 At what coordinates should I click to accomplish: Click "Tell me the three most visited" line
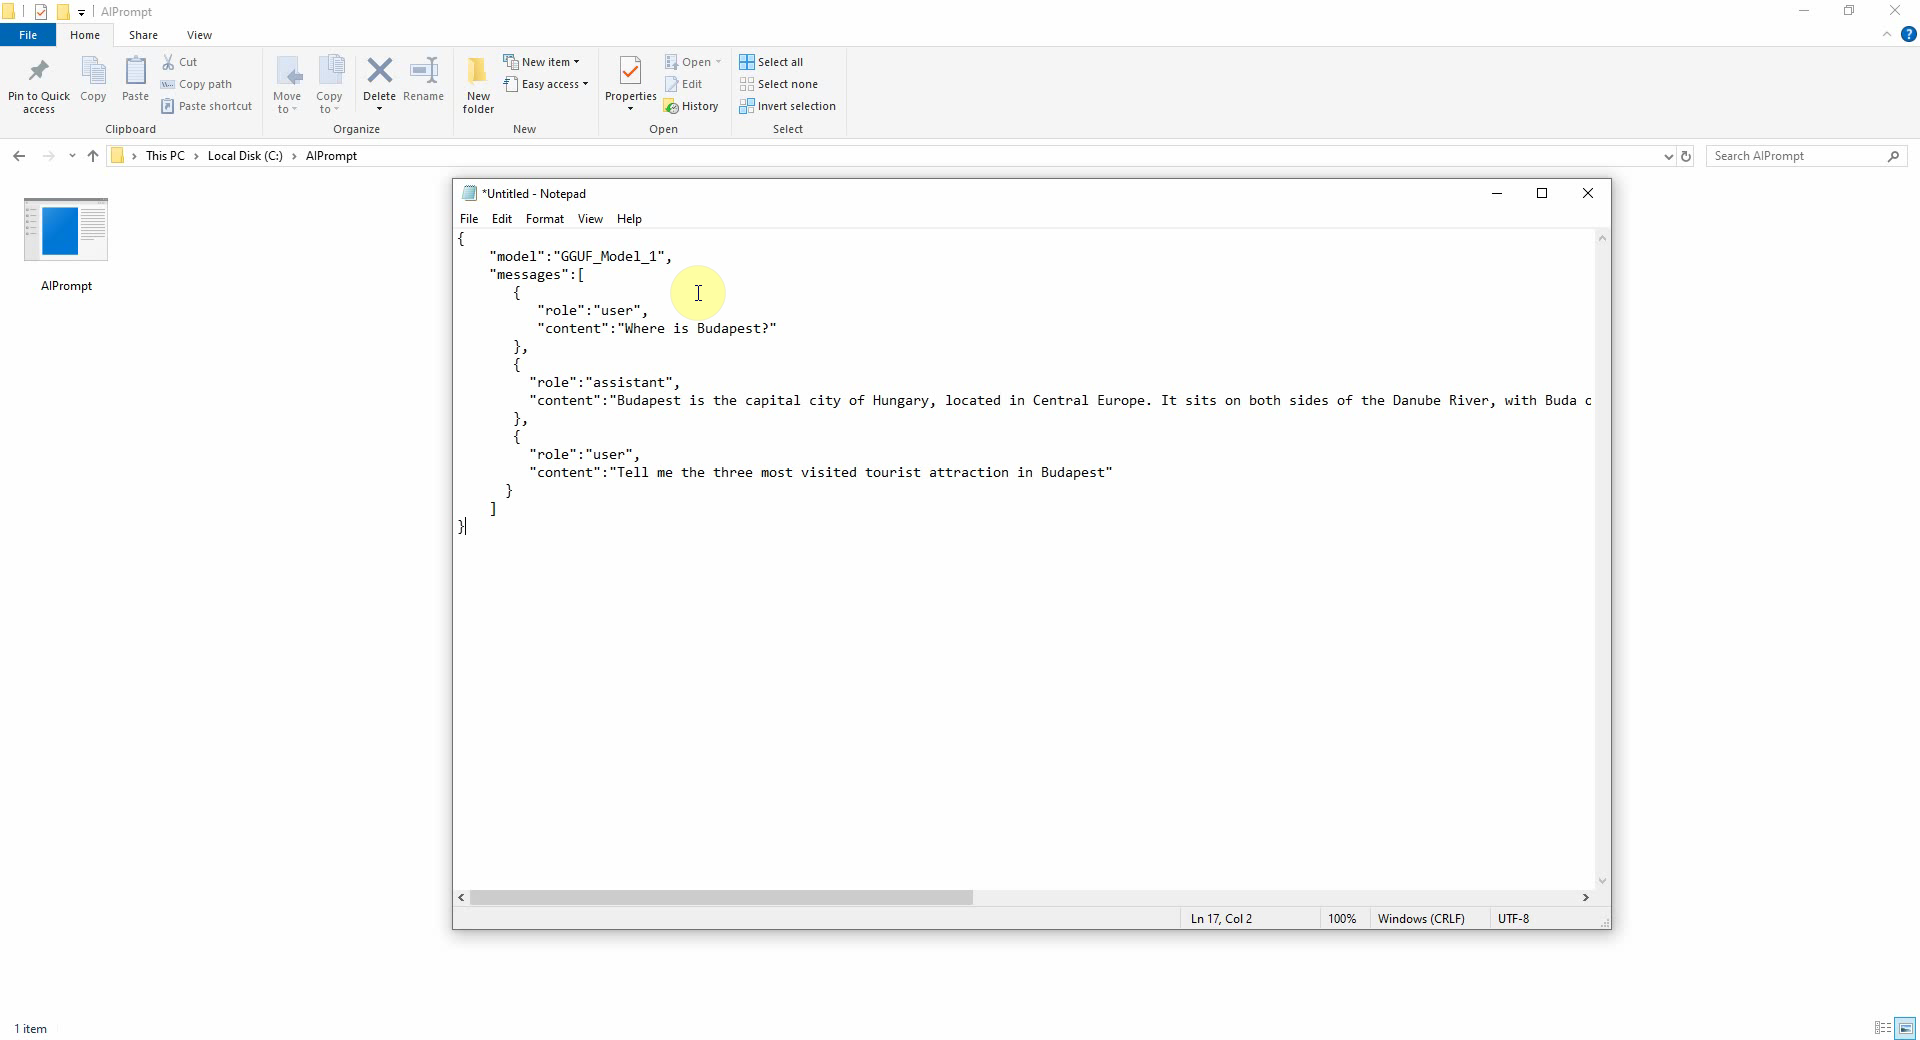point(820,473)
